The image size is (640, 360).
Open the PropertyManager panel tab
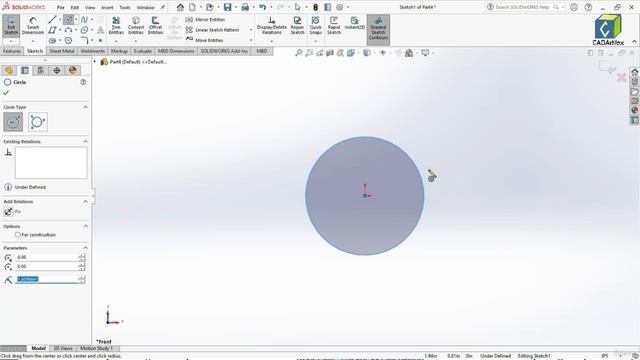[25, 70]
